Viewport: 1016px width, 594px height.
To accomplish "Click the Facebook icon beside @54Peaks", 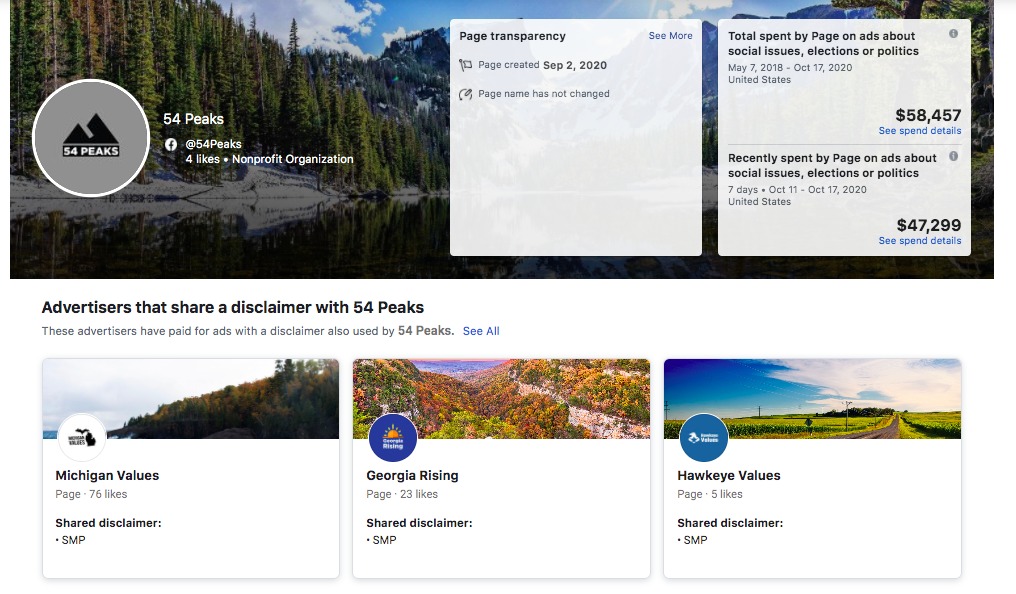I will 171,144.
